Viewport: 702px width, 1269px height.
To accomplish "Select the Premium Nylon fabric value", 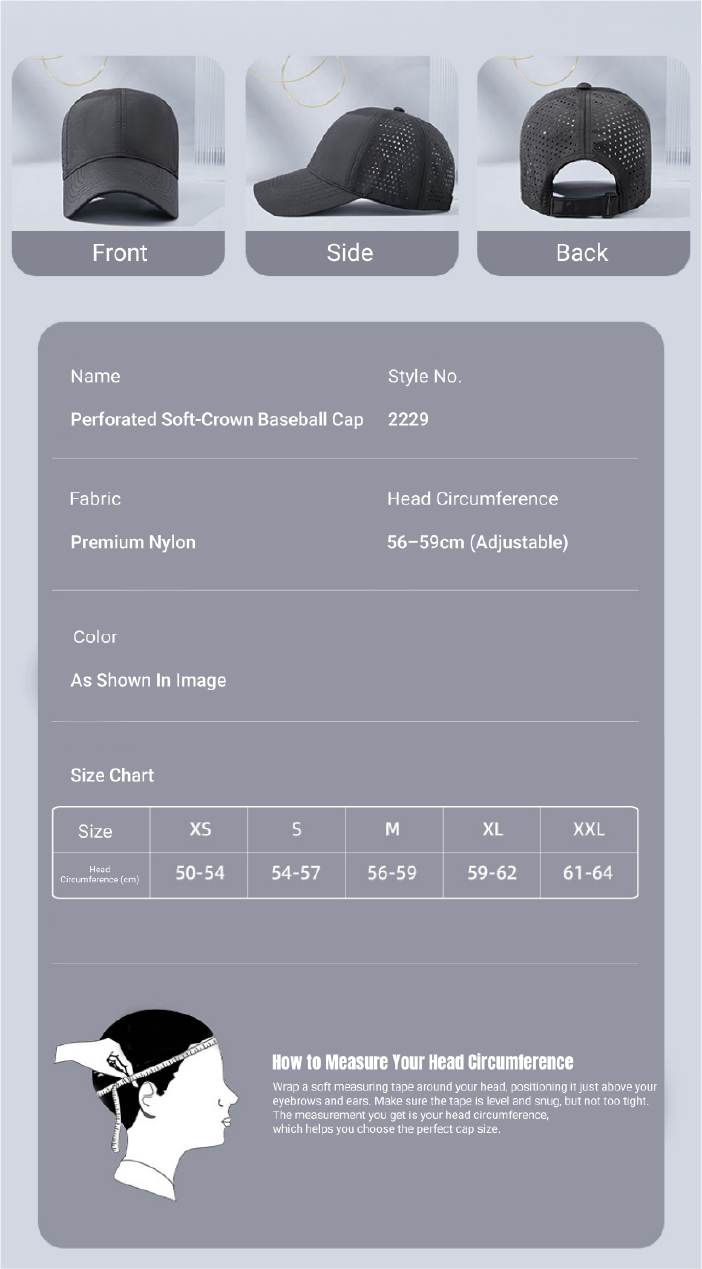I will 133,542.
